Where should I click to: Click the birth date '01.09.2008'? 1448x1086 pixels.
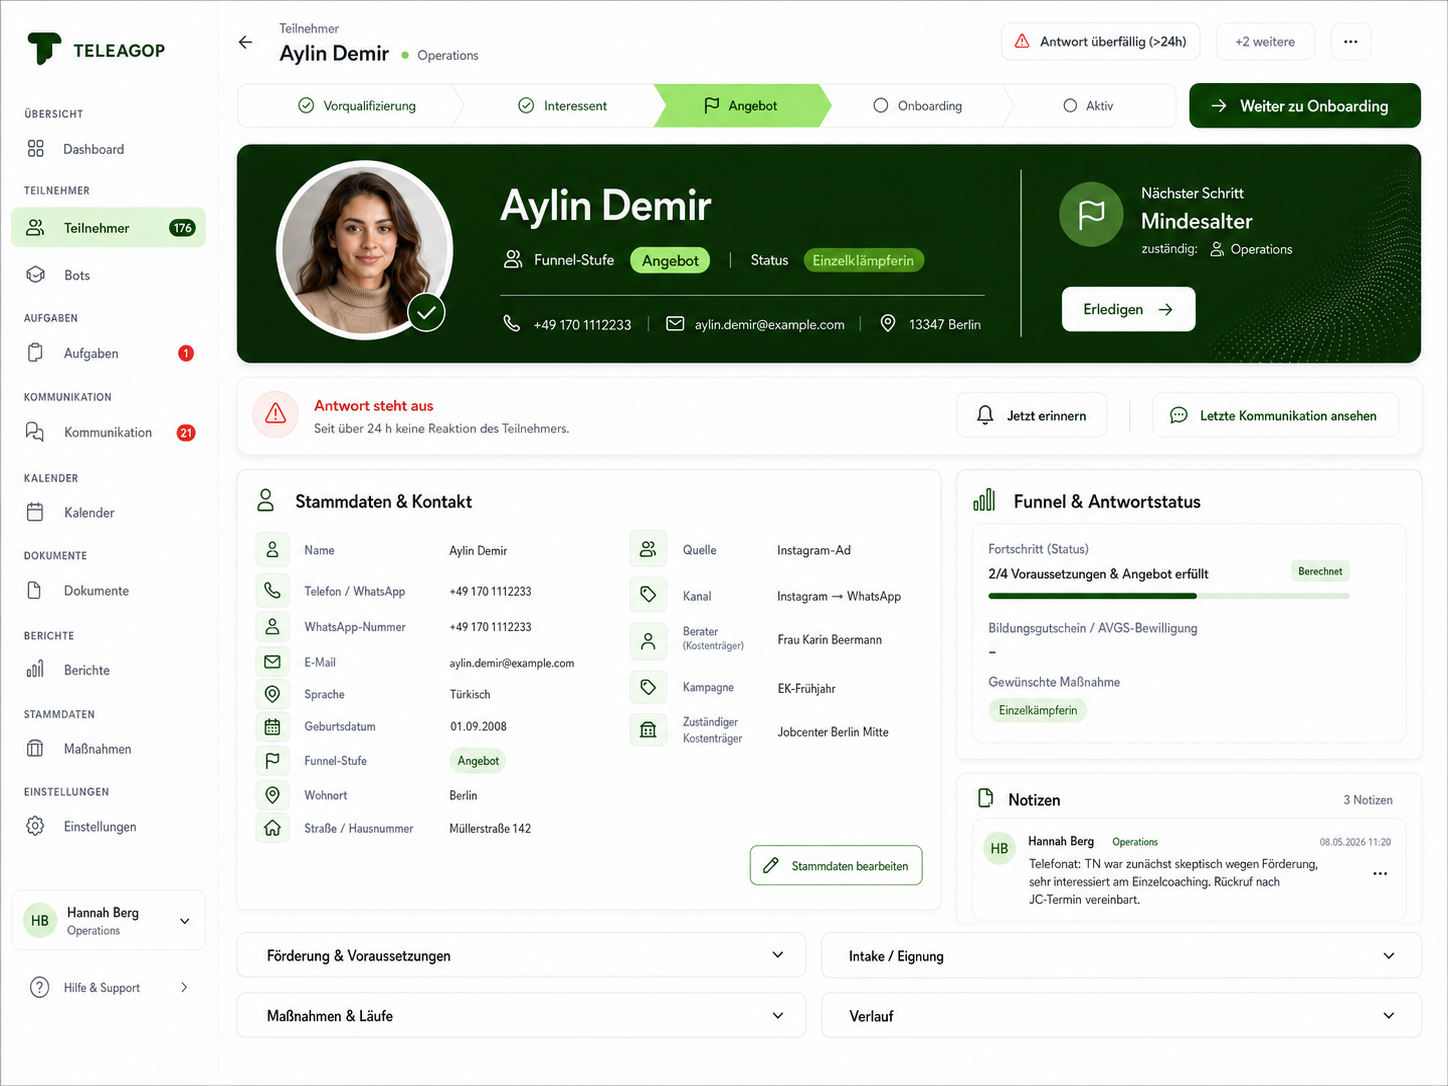478,727
